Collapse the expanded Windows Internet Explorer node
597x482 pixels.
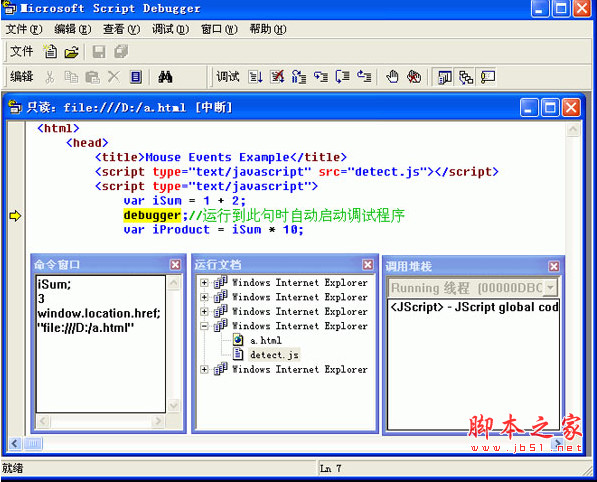[x=204, y=326]
